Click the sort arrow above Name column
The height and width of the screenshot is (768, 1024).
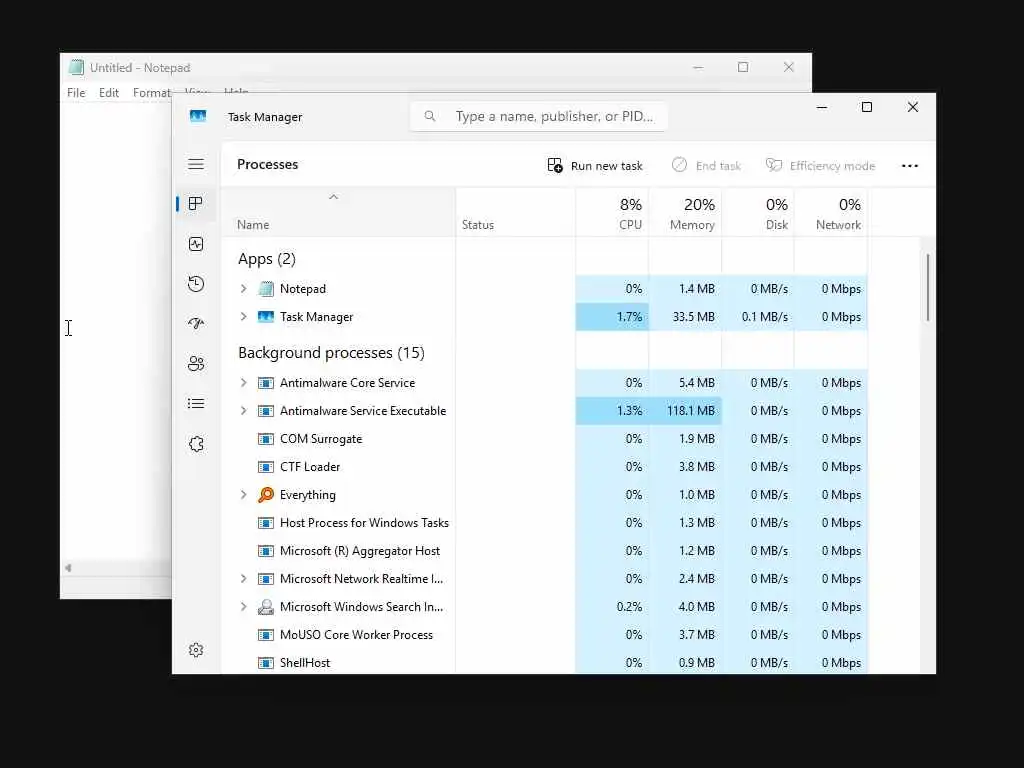coord(334,197)
